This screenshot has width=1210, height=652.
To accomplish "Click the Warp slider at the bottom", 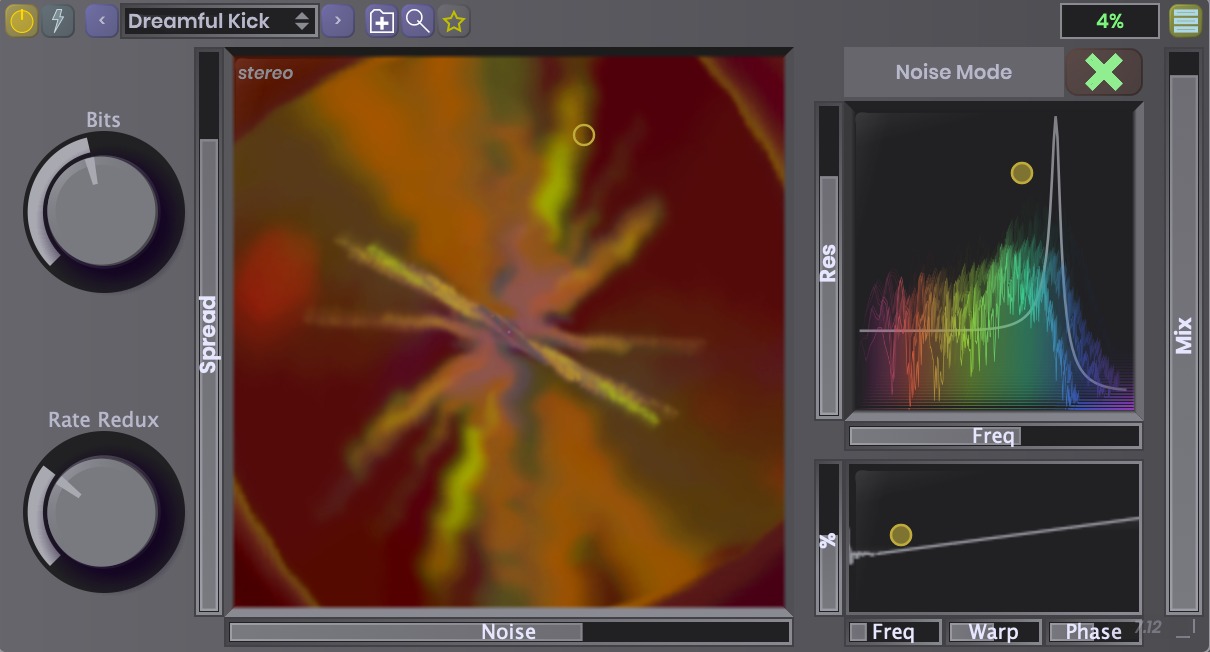I will (x=993, y=632).
